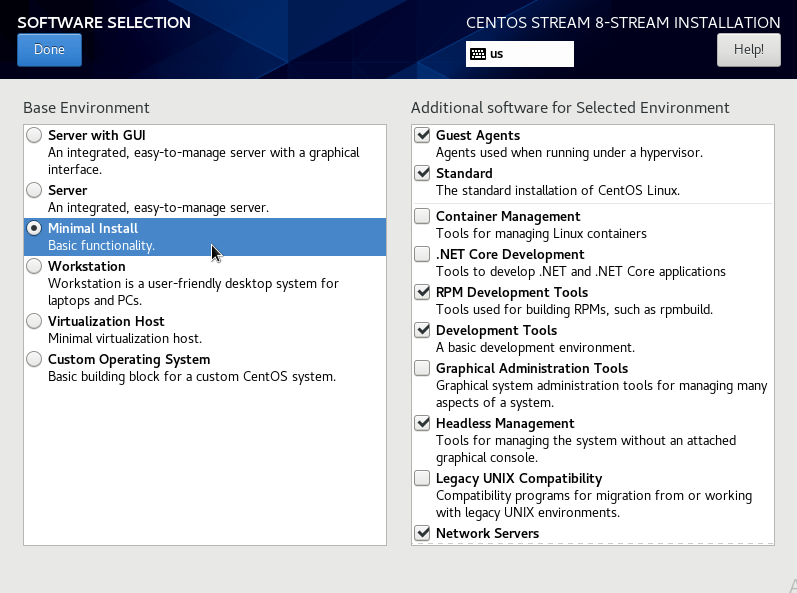Click the keyboard layout icon
The width and height of the screenshot is (797, 593).
point(478,54)
